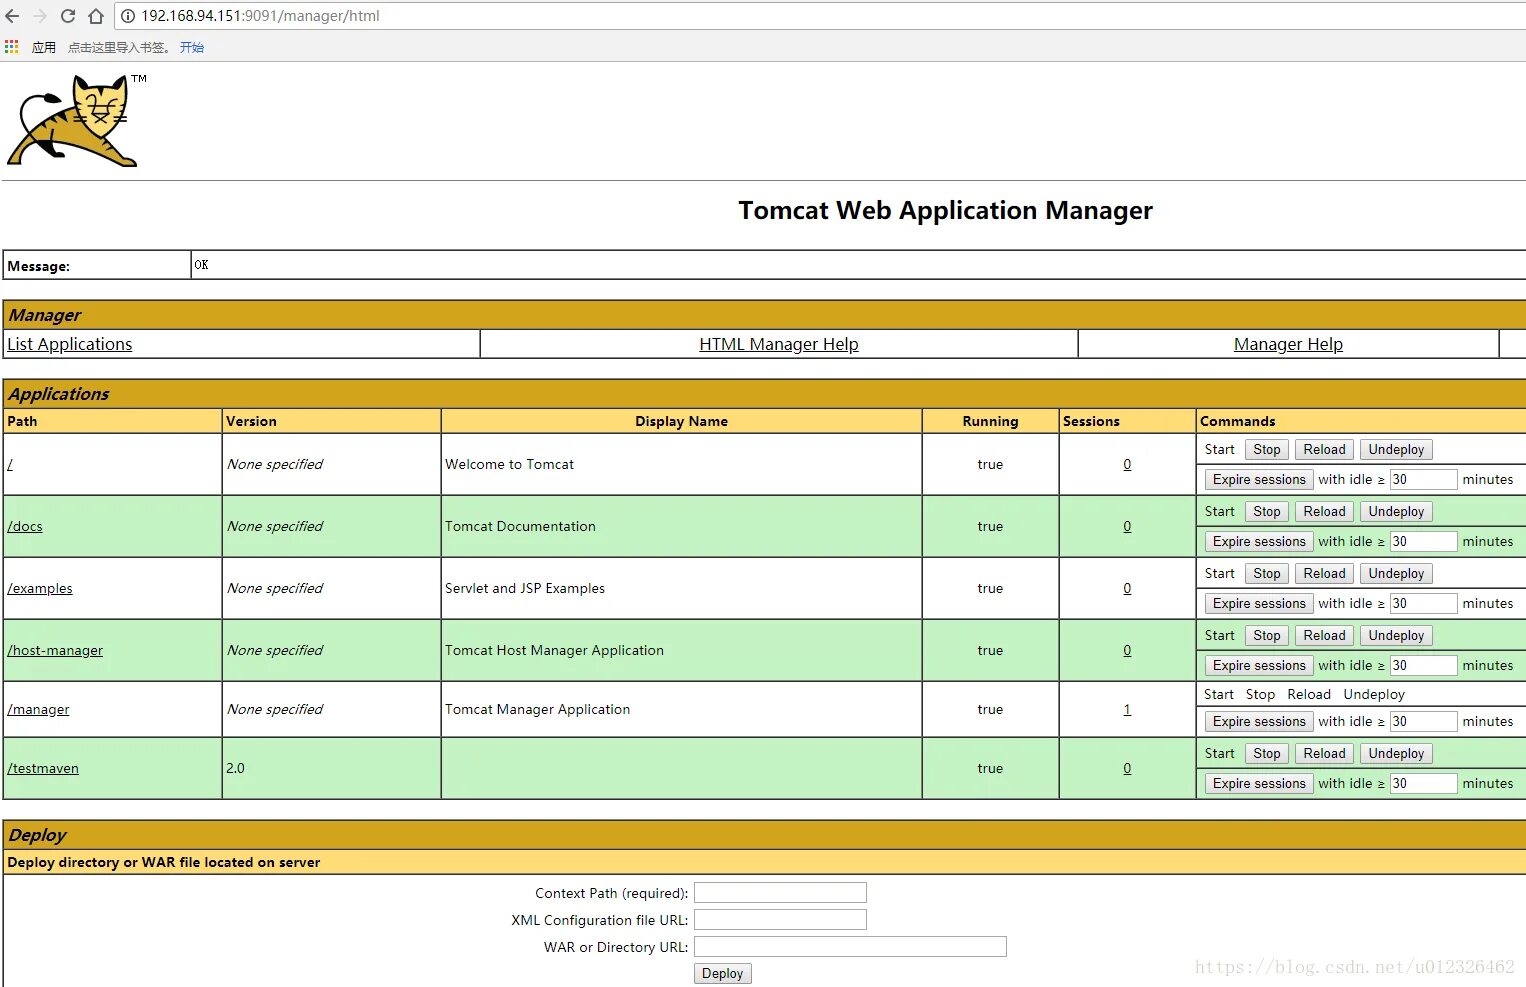This screenshot has width=1526, height=987.
Task: Click sessions count for /testmaven
Action: pos(1127,768)
